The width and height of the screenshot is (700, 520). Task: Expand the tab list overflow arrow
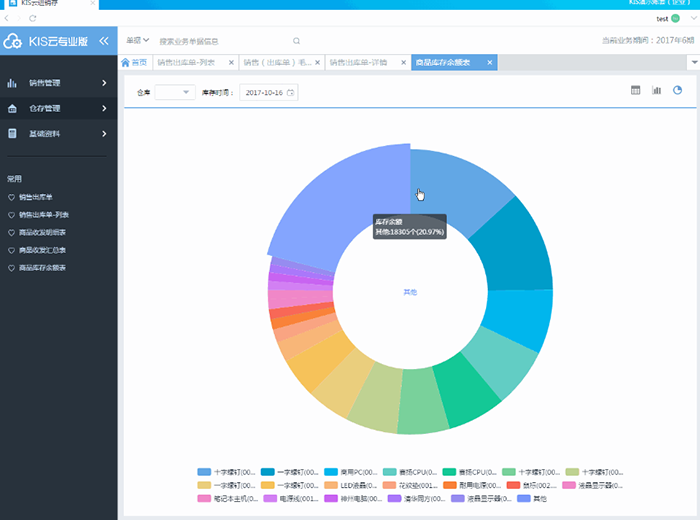coord(693,62)
